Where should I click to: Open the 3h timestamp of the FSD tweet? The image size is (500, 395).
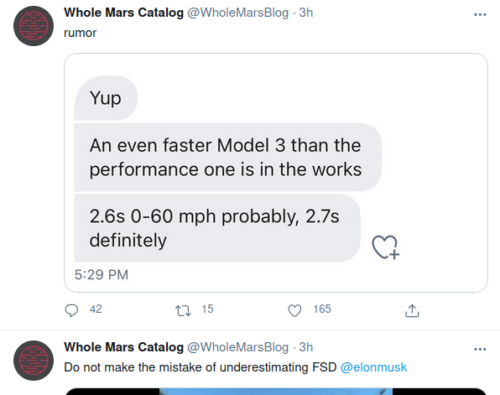point(306,347)
